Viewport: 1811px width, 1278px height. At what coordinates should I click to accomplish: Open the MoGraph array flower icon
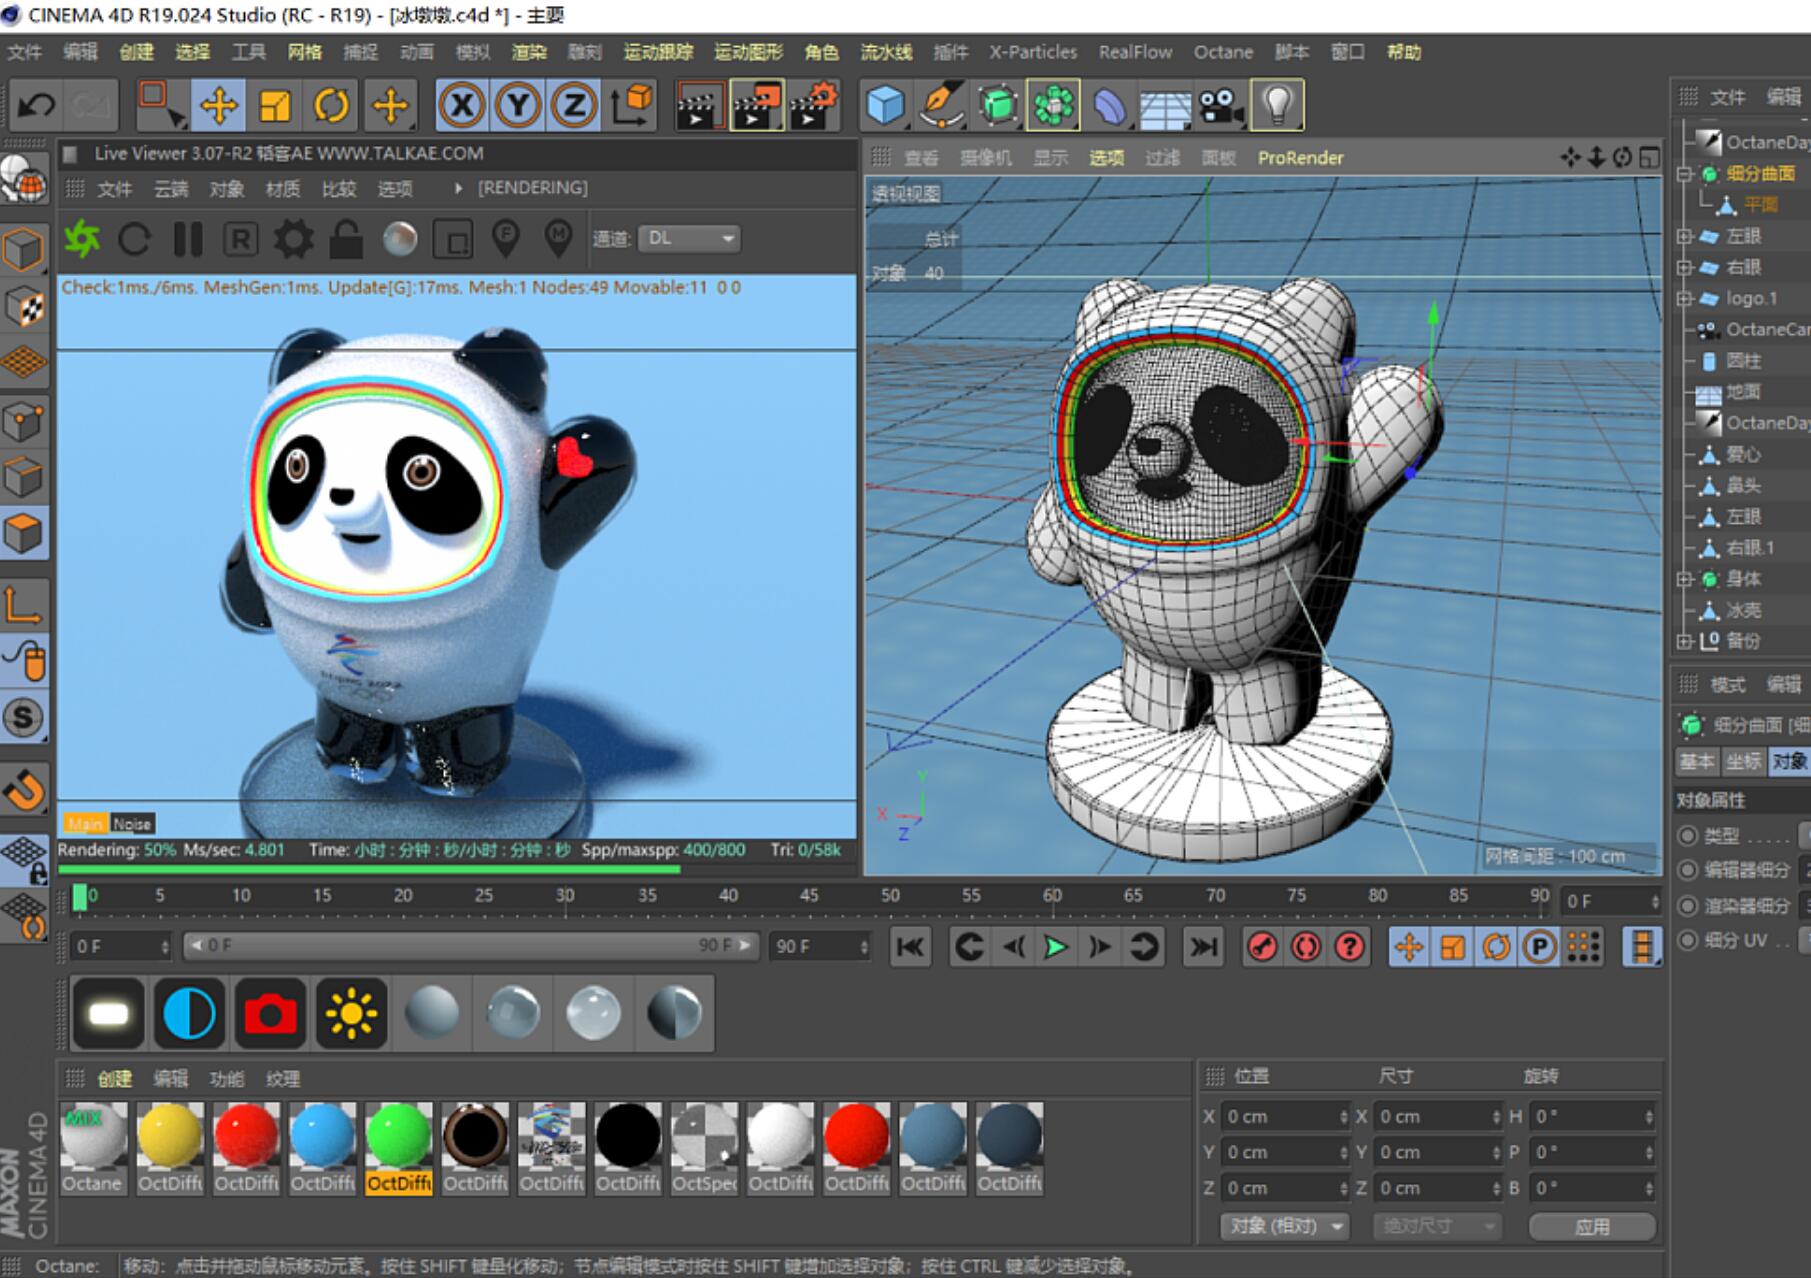[x=1053, y=105]
